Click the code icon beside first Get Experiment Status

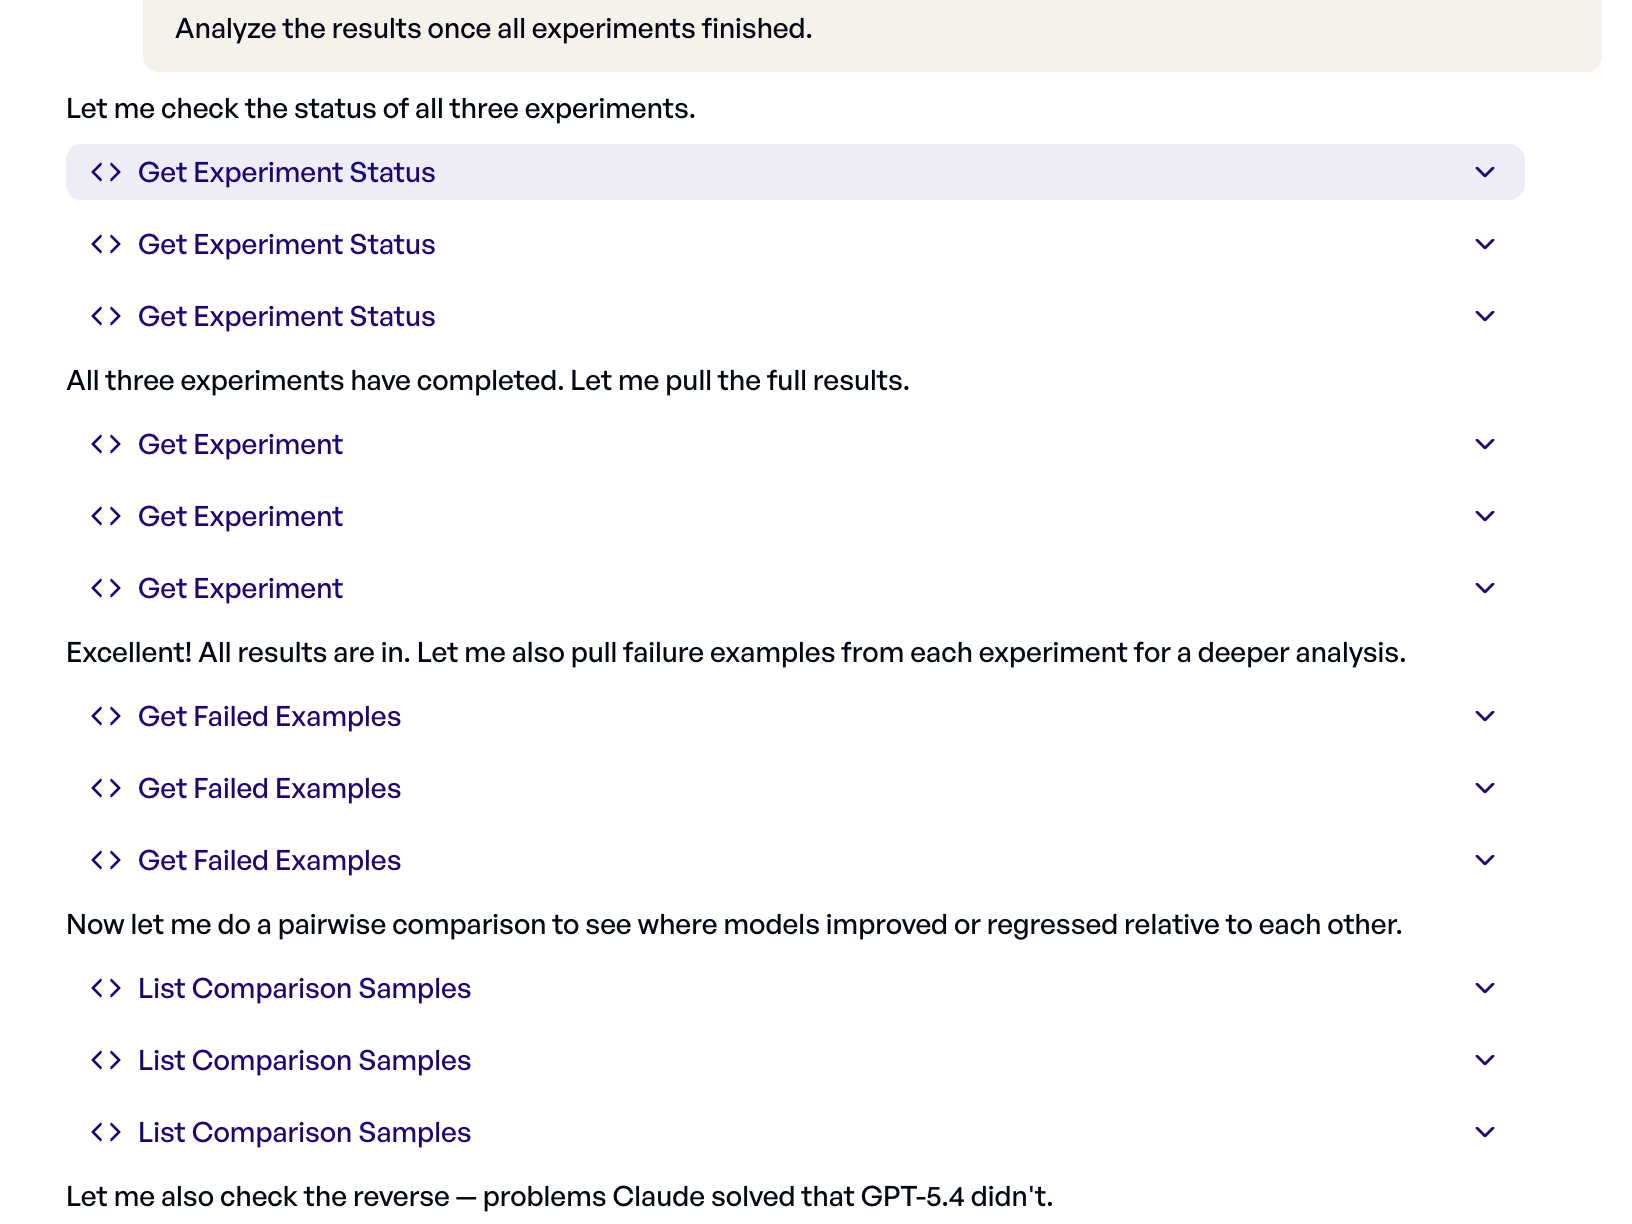pos(105,172)
